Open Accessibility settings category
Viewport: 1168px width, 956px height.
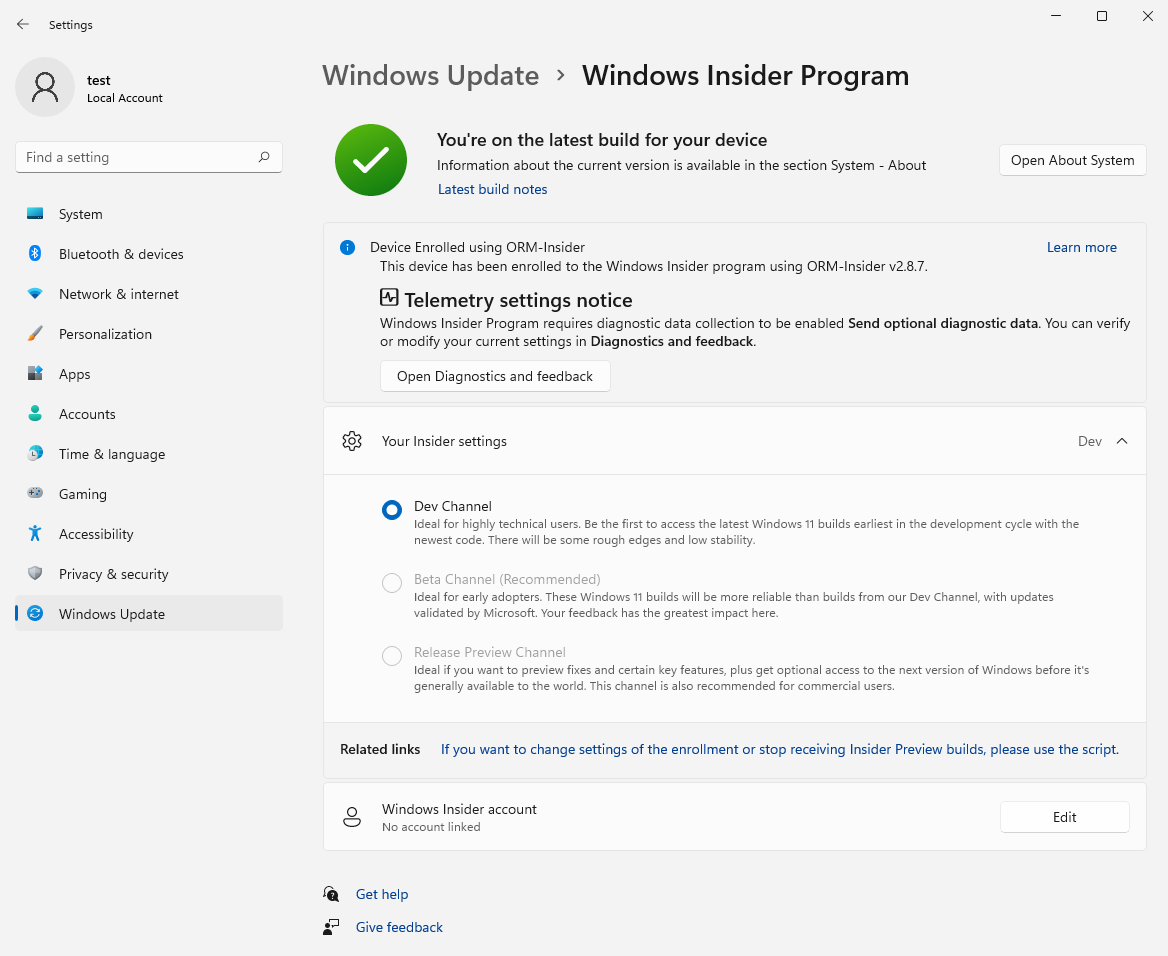pos(149,534)
